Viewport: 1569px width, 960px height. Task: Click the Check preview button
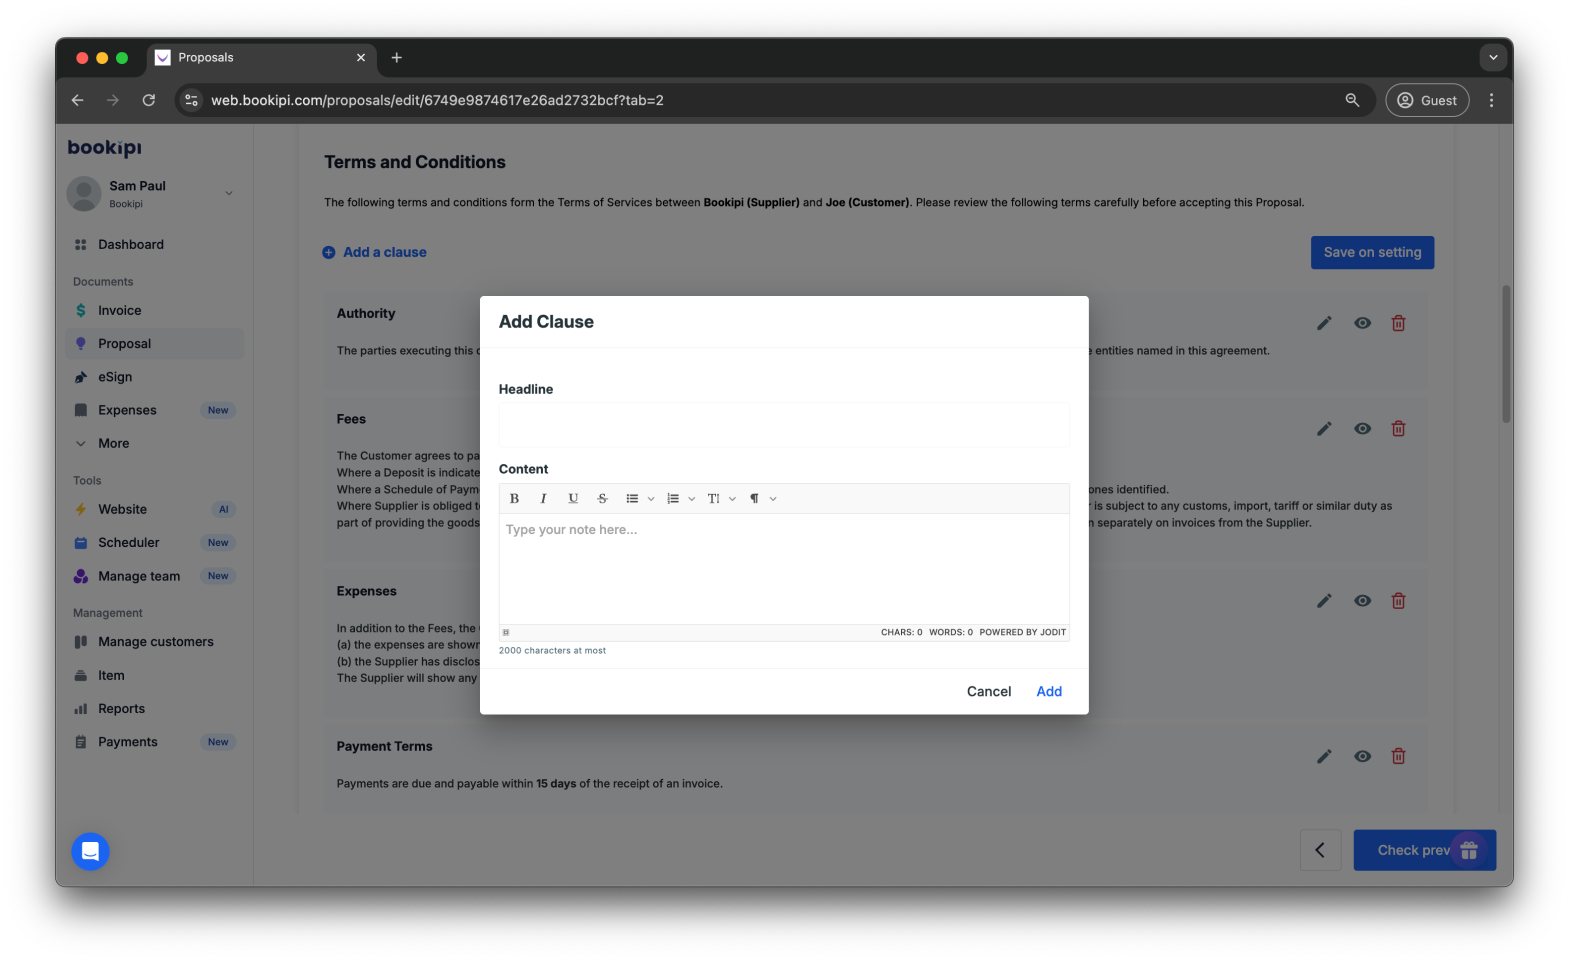tap(1424, 850)
